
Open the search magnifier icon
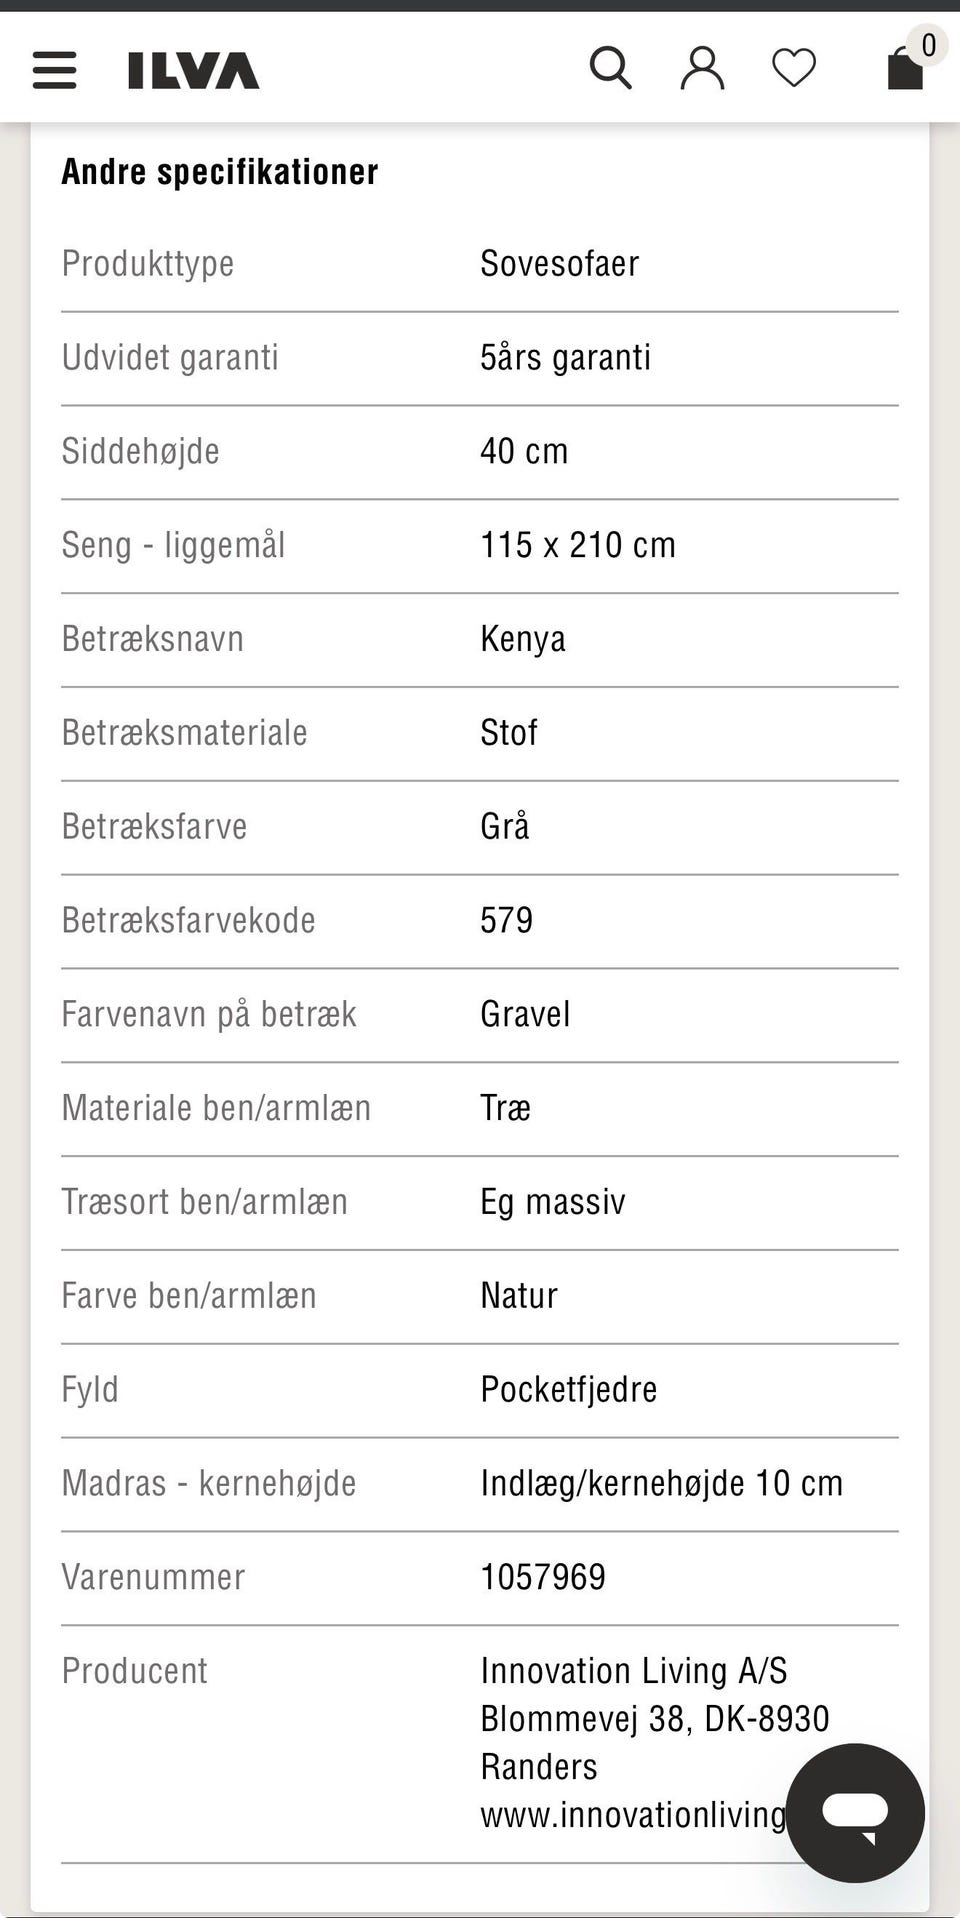point(610,69)
